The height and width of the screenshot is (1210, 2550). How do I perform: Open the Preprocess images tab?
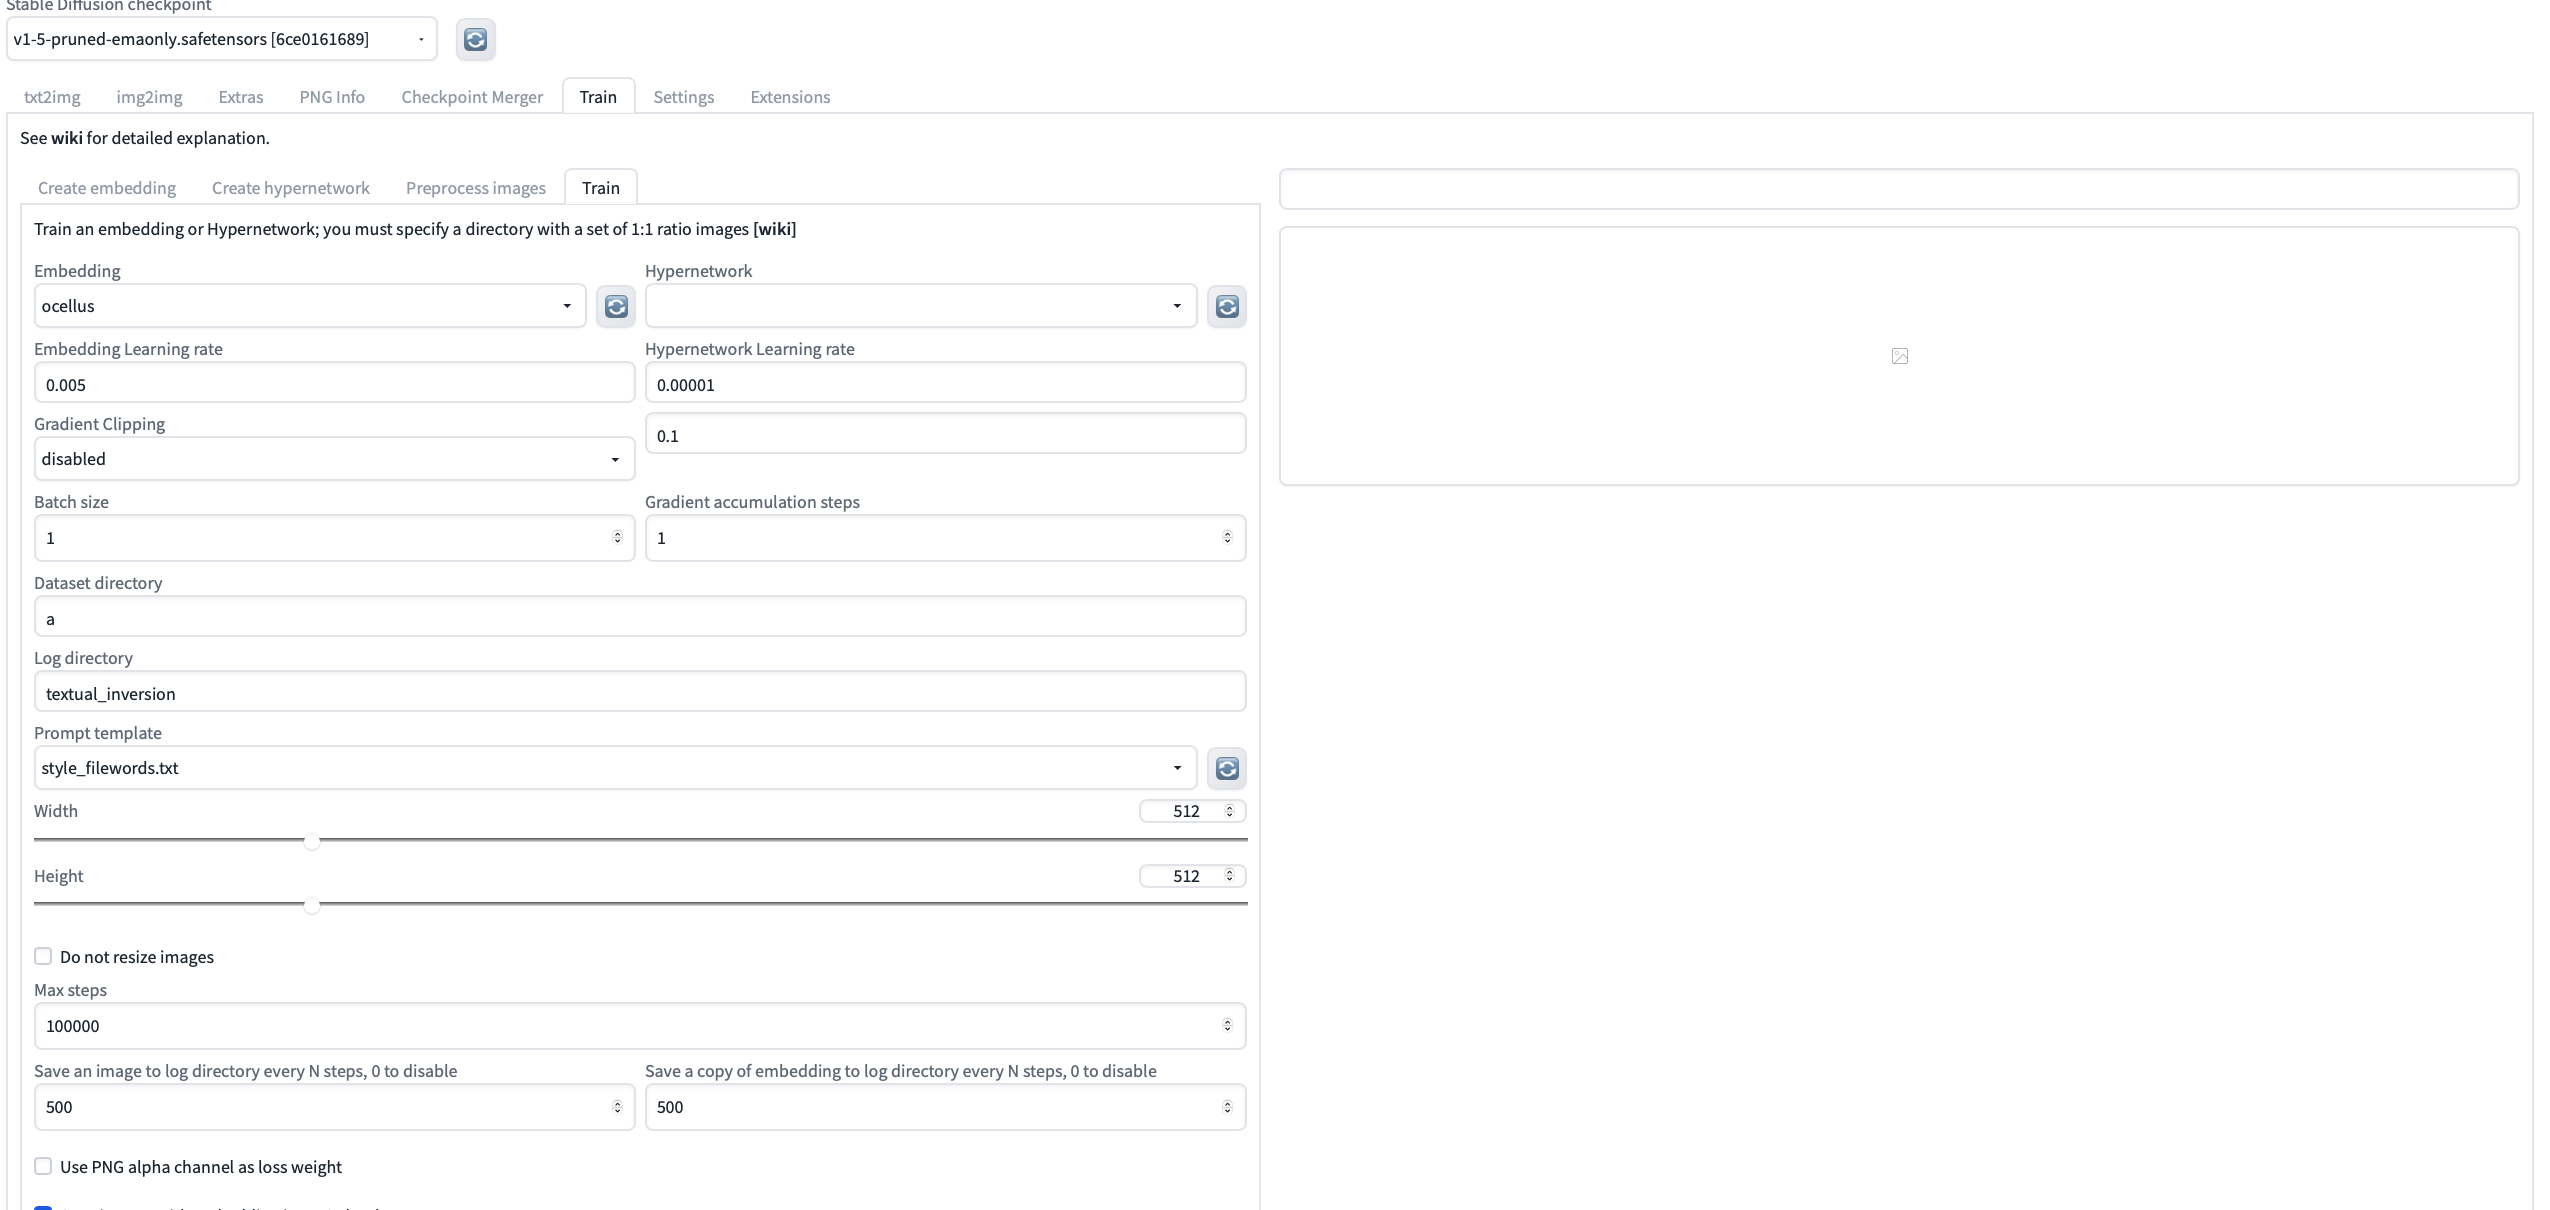pos(475,187)
